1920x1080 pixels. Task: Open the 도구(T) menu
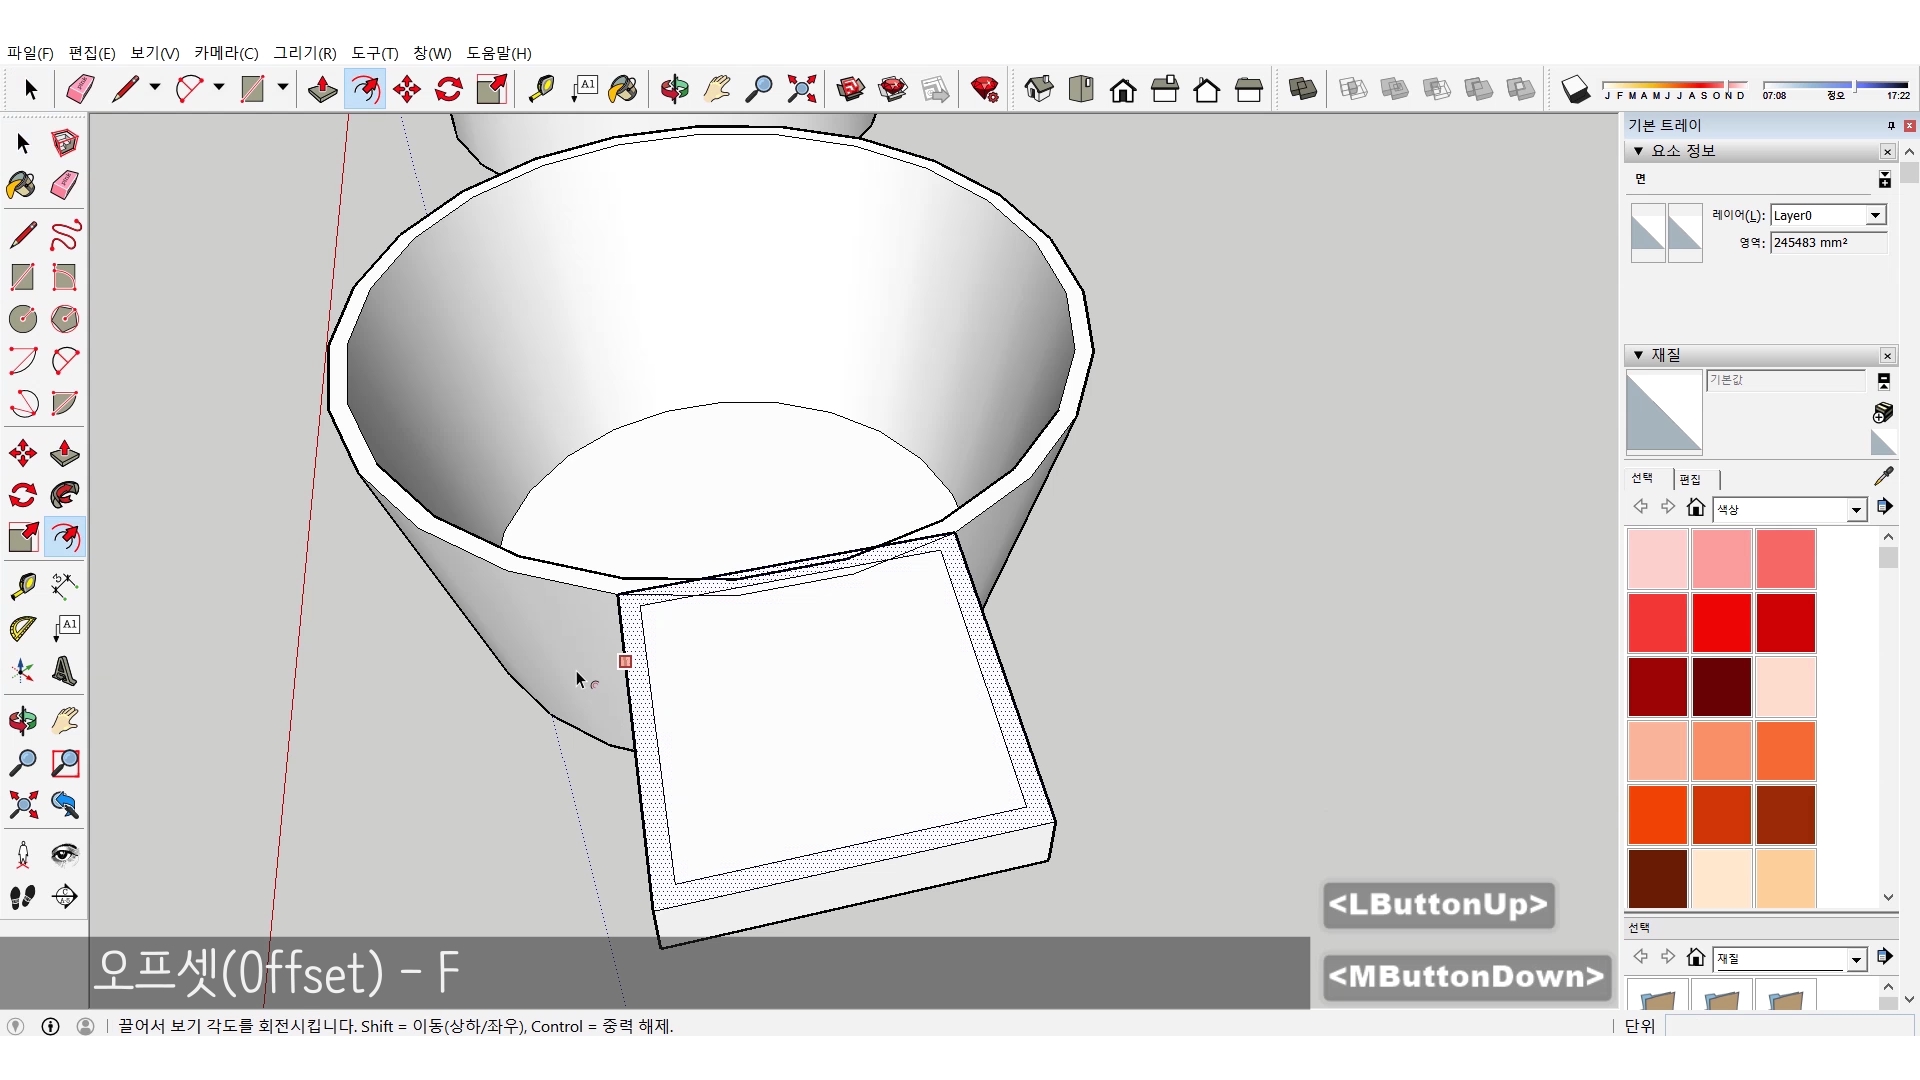click(374, 53)
